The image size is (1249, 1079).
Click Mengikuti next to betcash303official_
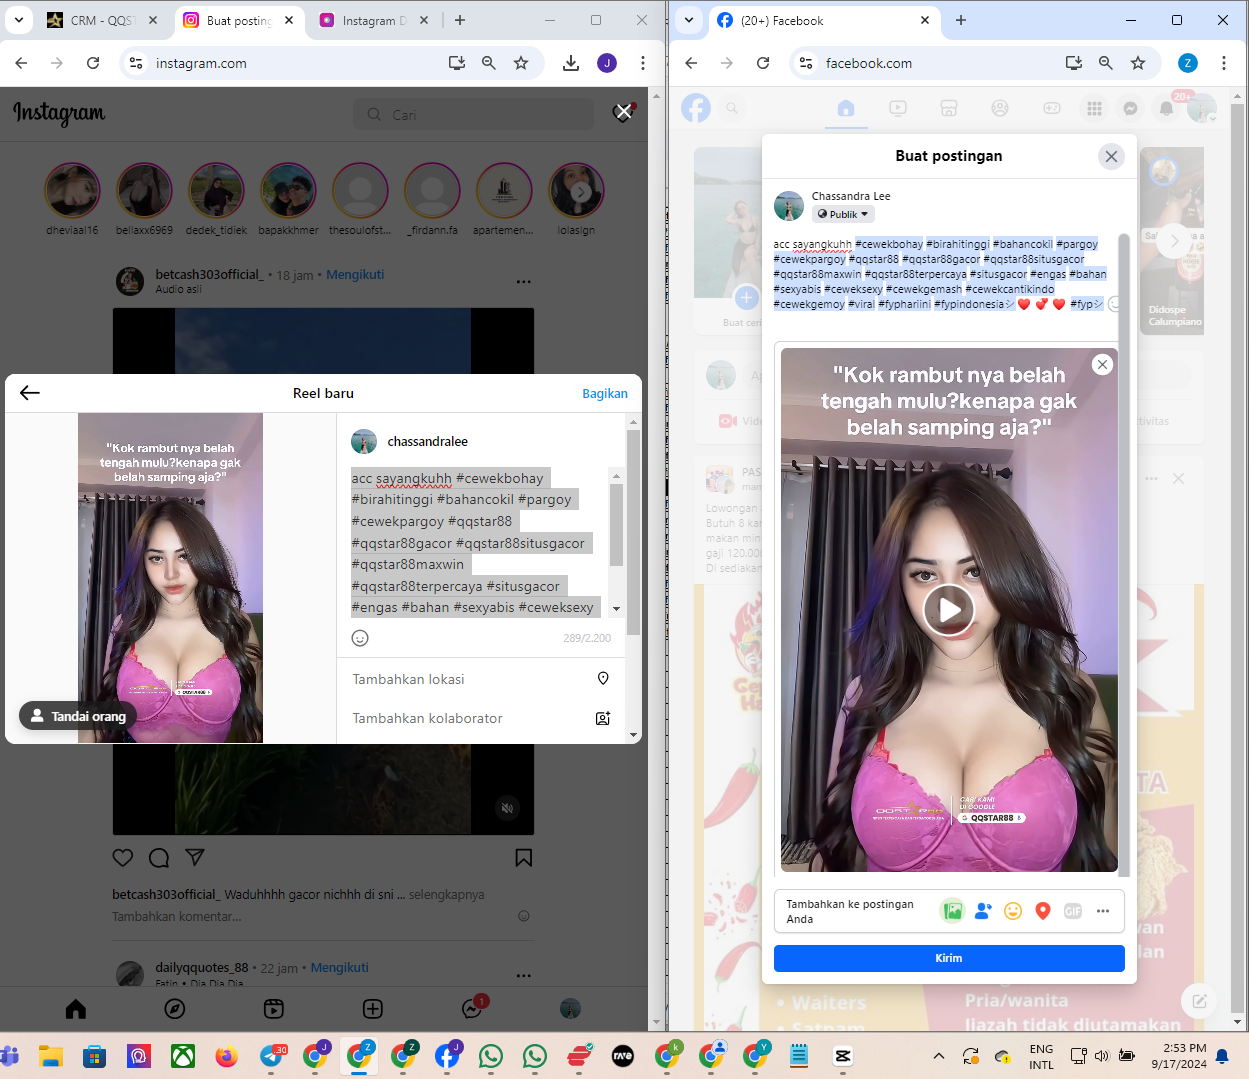[355, 275]
